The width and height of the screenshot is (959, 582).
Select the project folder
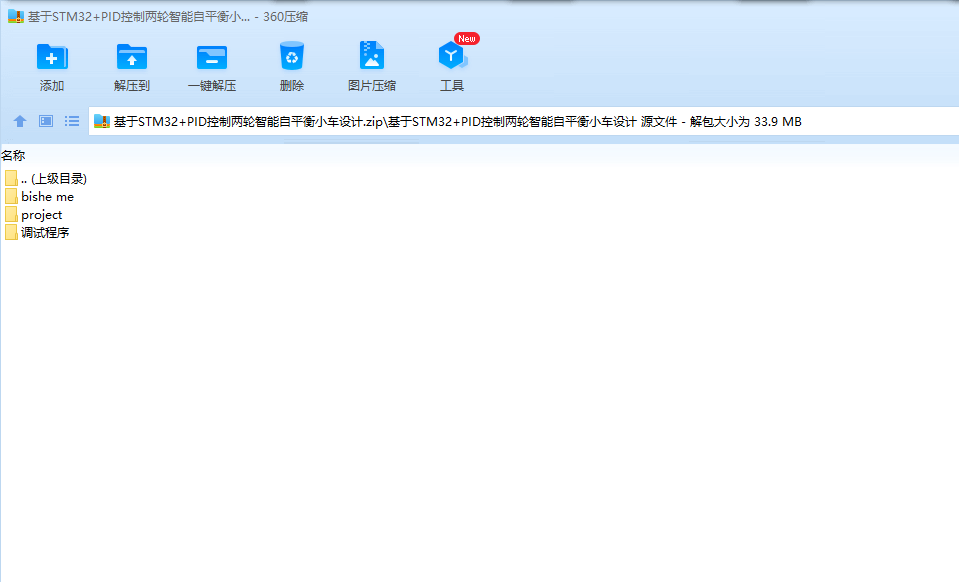coord(34,215)
